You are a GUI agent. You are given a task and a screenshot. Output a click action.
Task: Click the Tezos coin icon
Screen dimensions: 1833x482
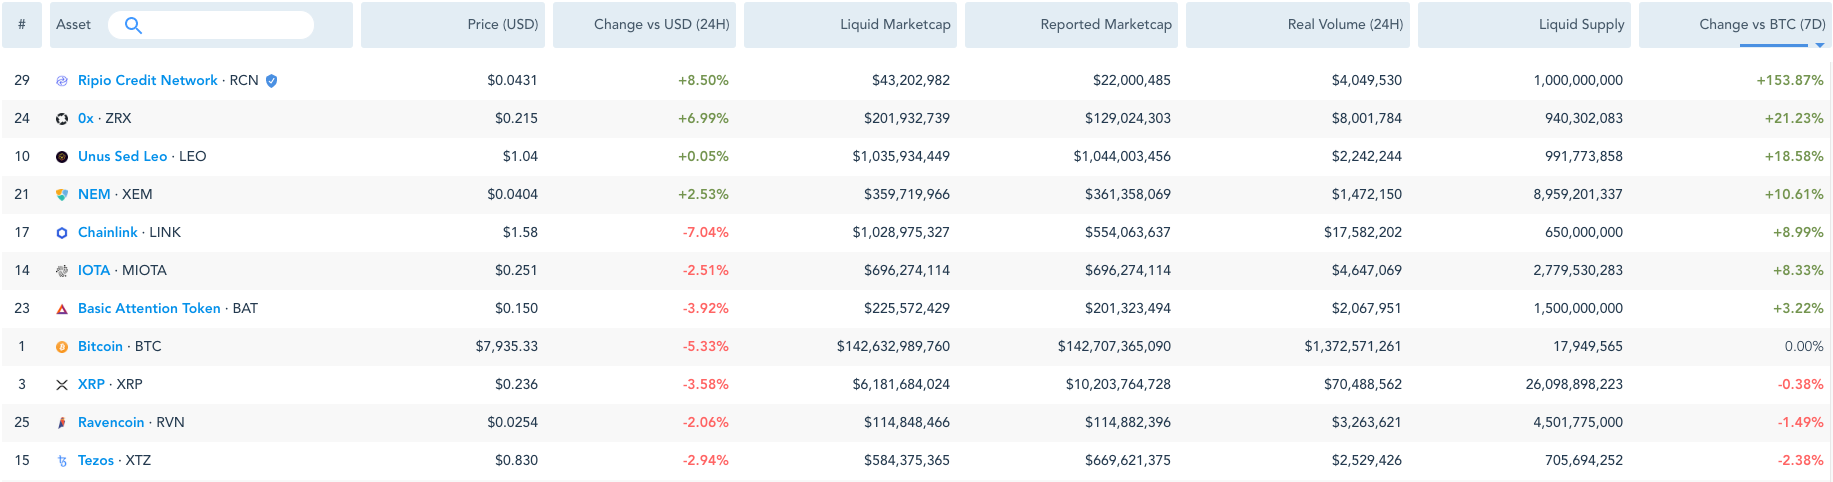(62, 461)
